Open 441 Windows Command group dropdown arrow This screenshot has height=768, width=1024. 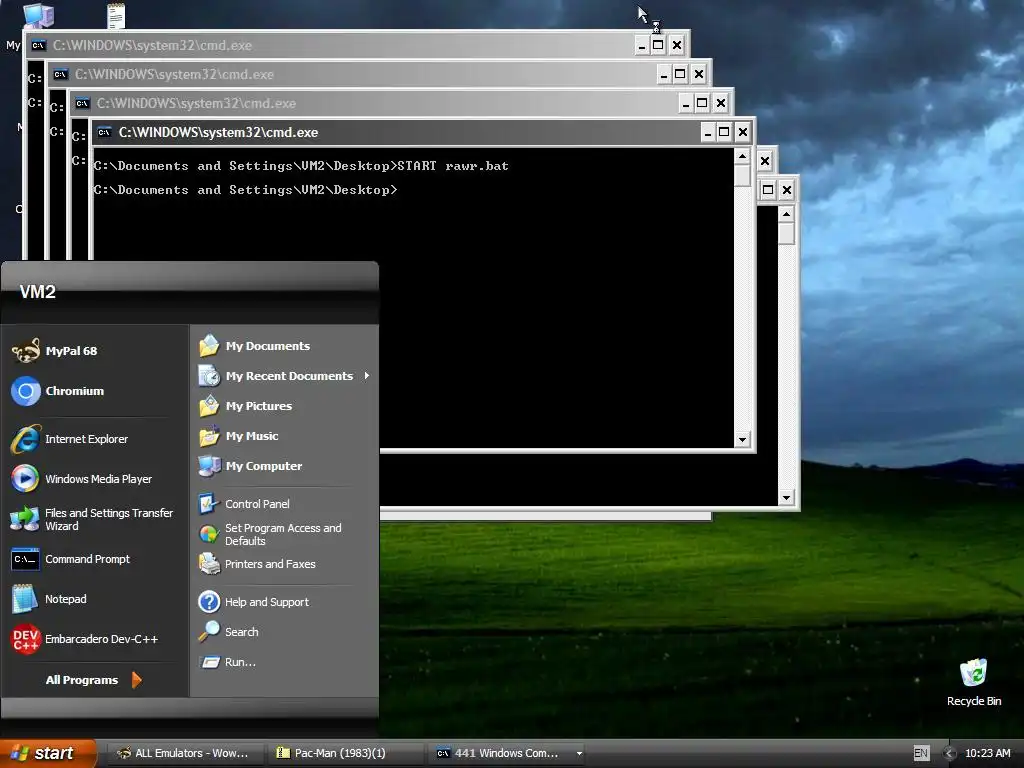[x=579, y=753]
